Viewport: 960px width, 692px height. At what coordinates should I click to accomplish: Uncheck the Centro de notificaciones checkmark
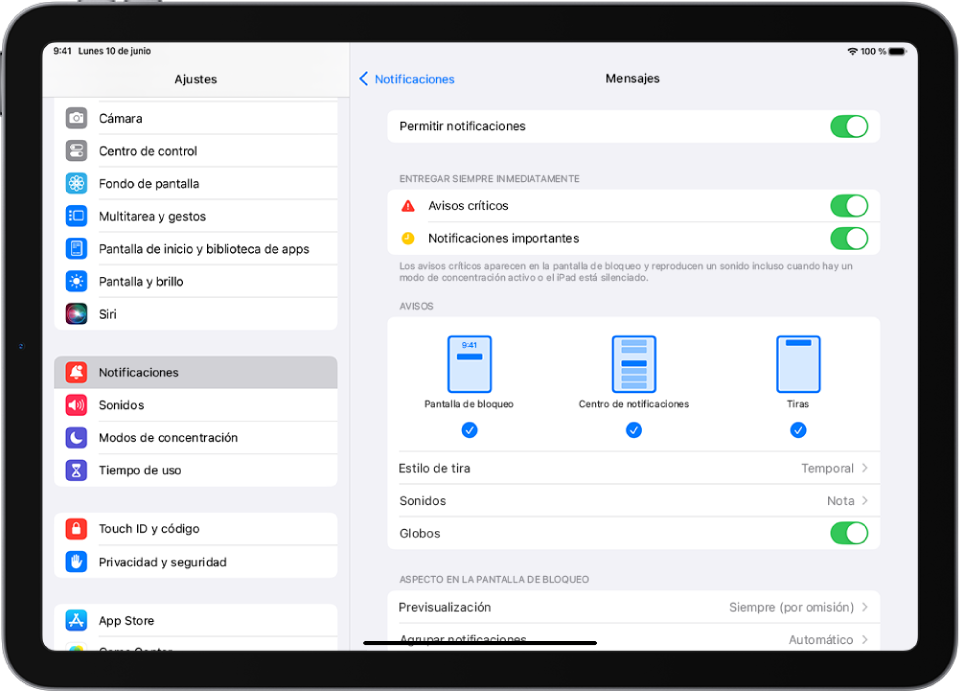click(x=634, y=430)
